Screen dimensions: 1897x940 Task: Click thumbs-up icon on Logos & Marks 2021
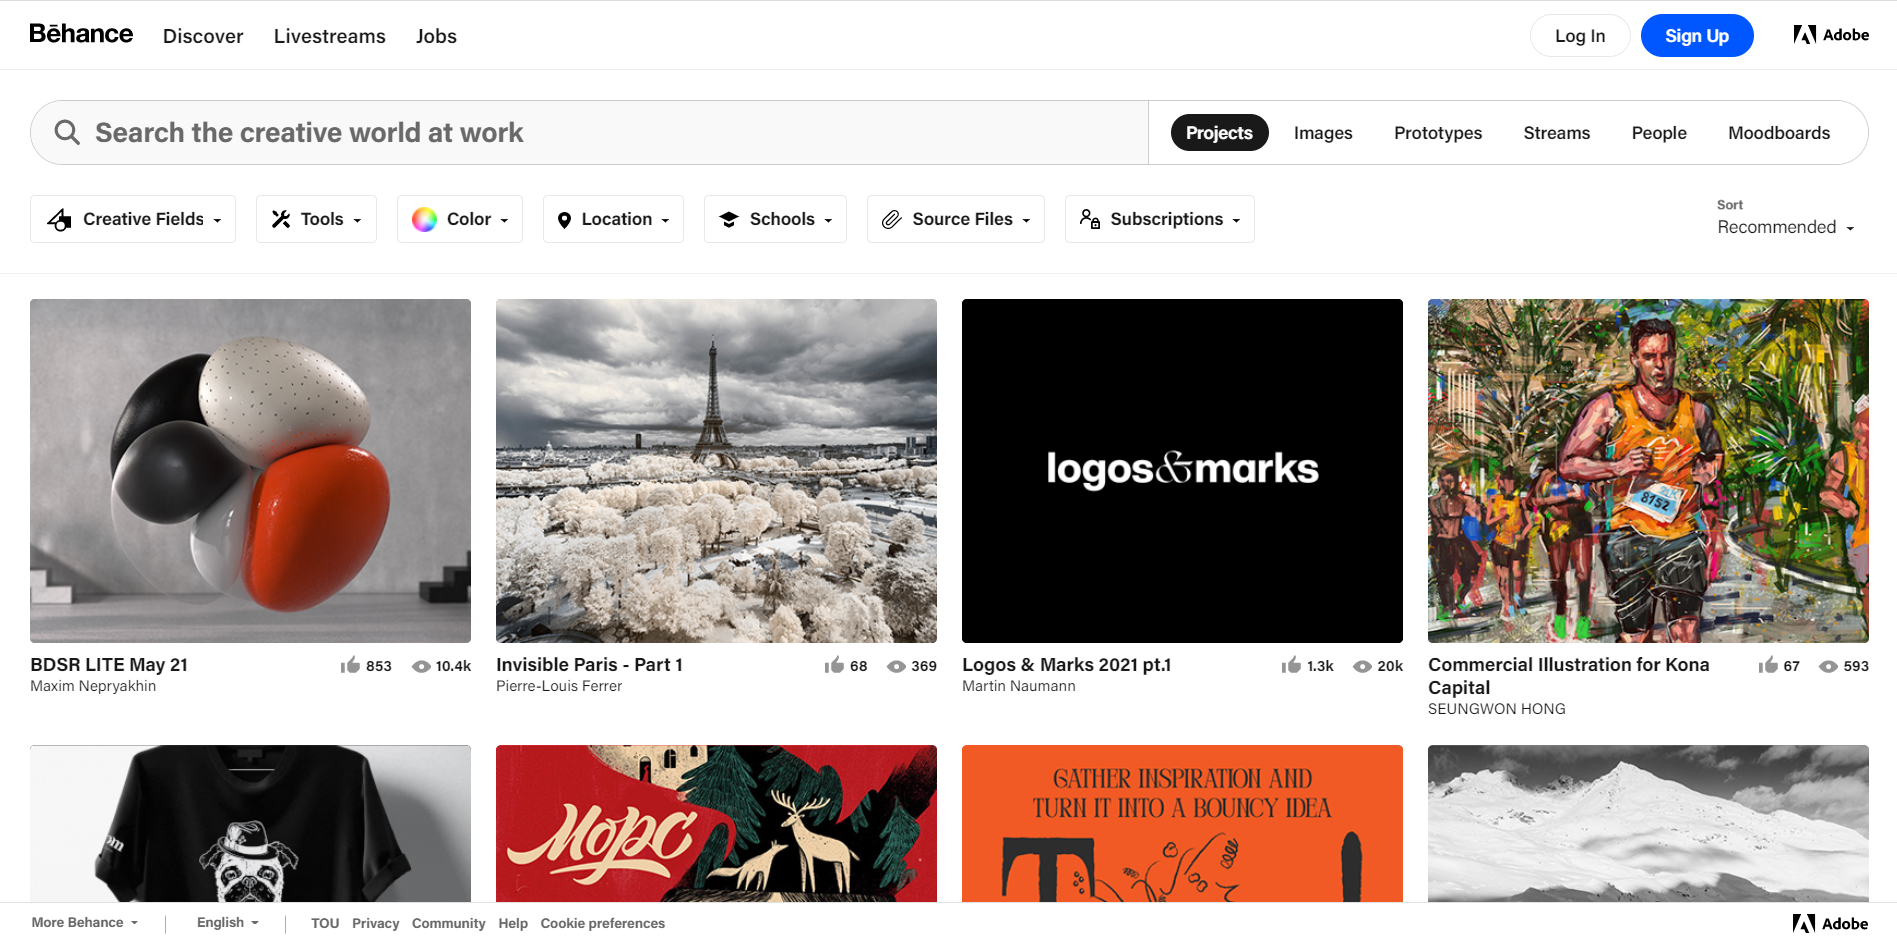click(x=1291, y=665)
